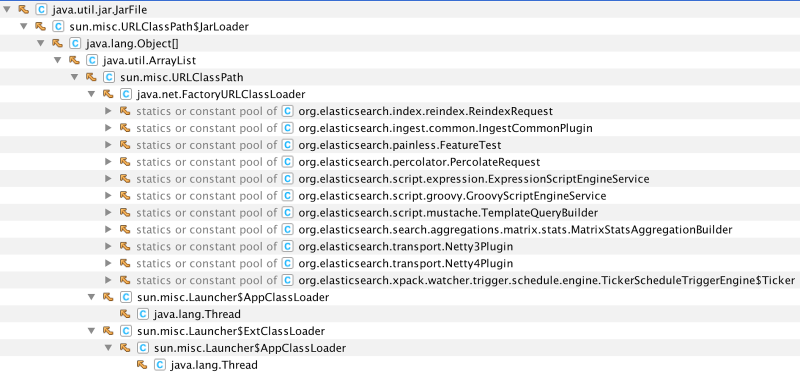Collapse the AppClassLoader node under ExtClassLoader

[x=108, y=347]
